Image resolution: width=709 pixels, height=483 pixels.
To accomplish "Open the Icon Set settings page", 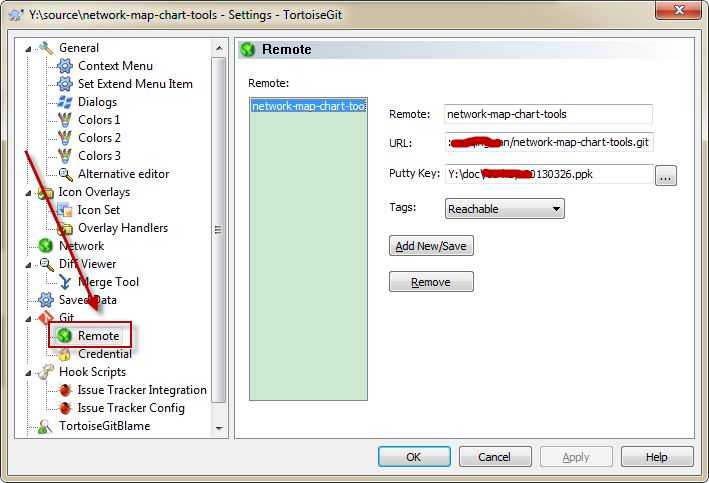I will tap(99, 210).
